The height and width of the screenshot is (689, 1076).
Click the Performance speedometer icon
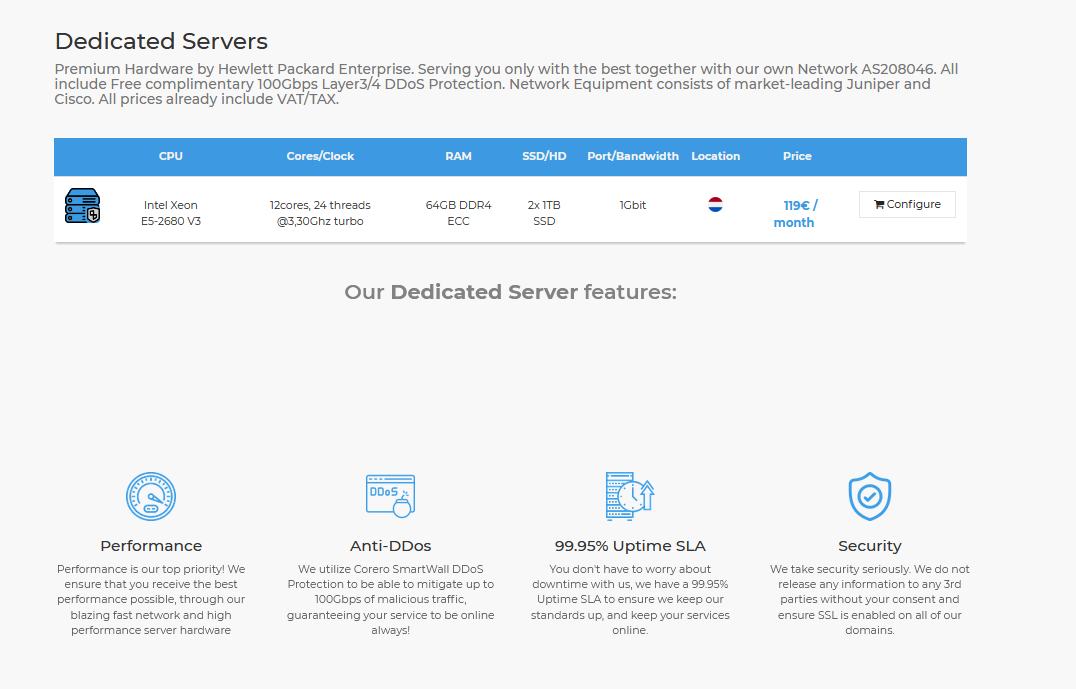(151, 496)
